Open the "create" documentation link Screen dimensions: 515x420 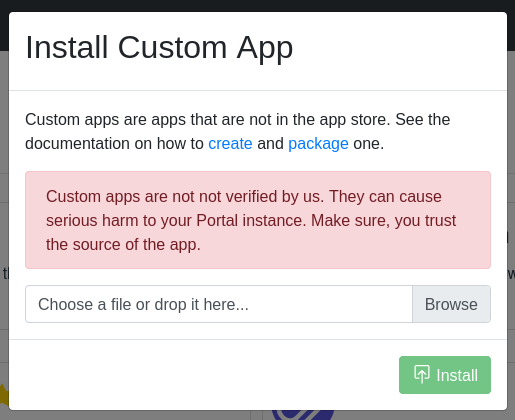(x=230, y=144)
